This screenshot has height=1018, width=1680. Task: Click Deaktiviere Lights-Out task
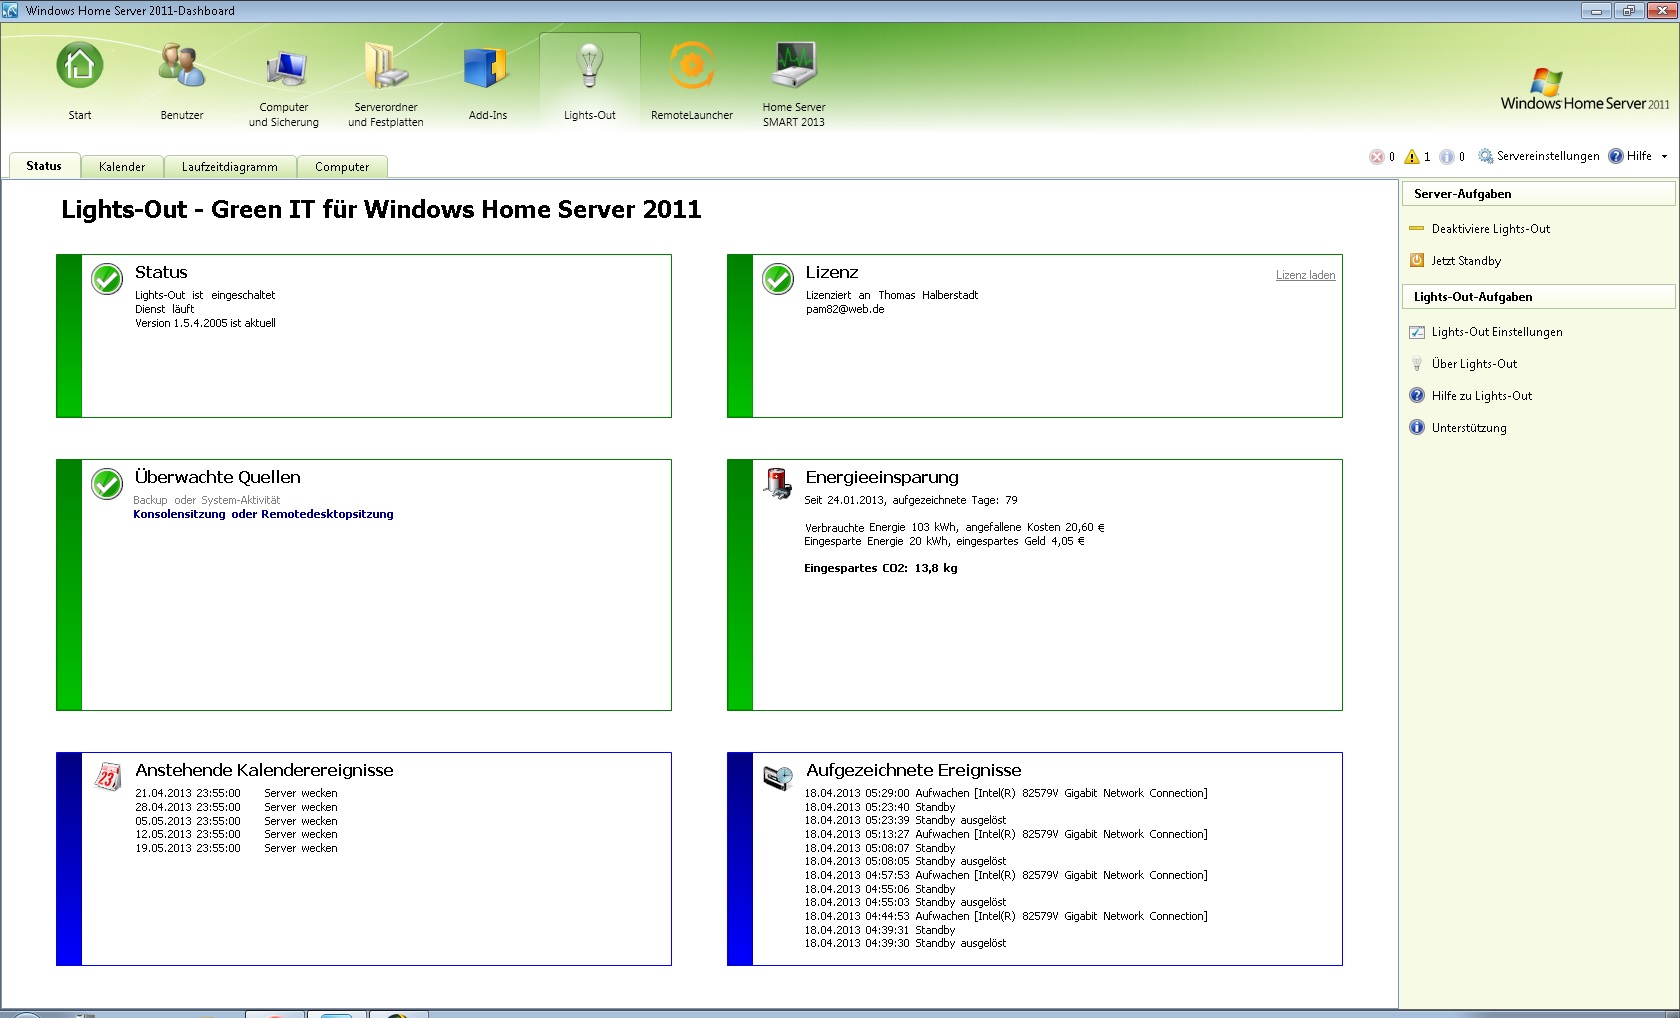(x=1490, y=229)
